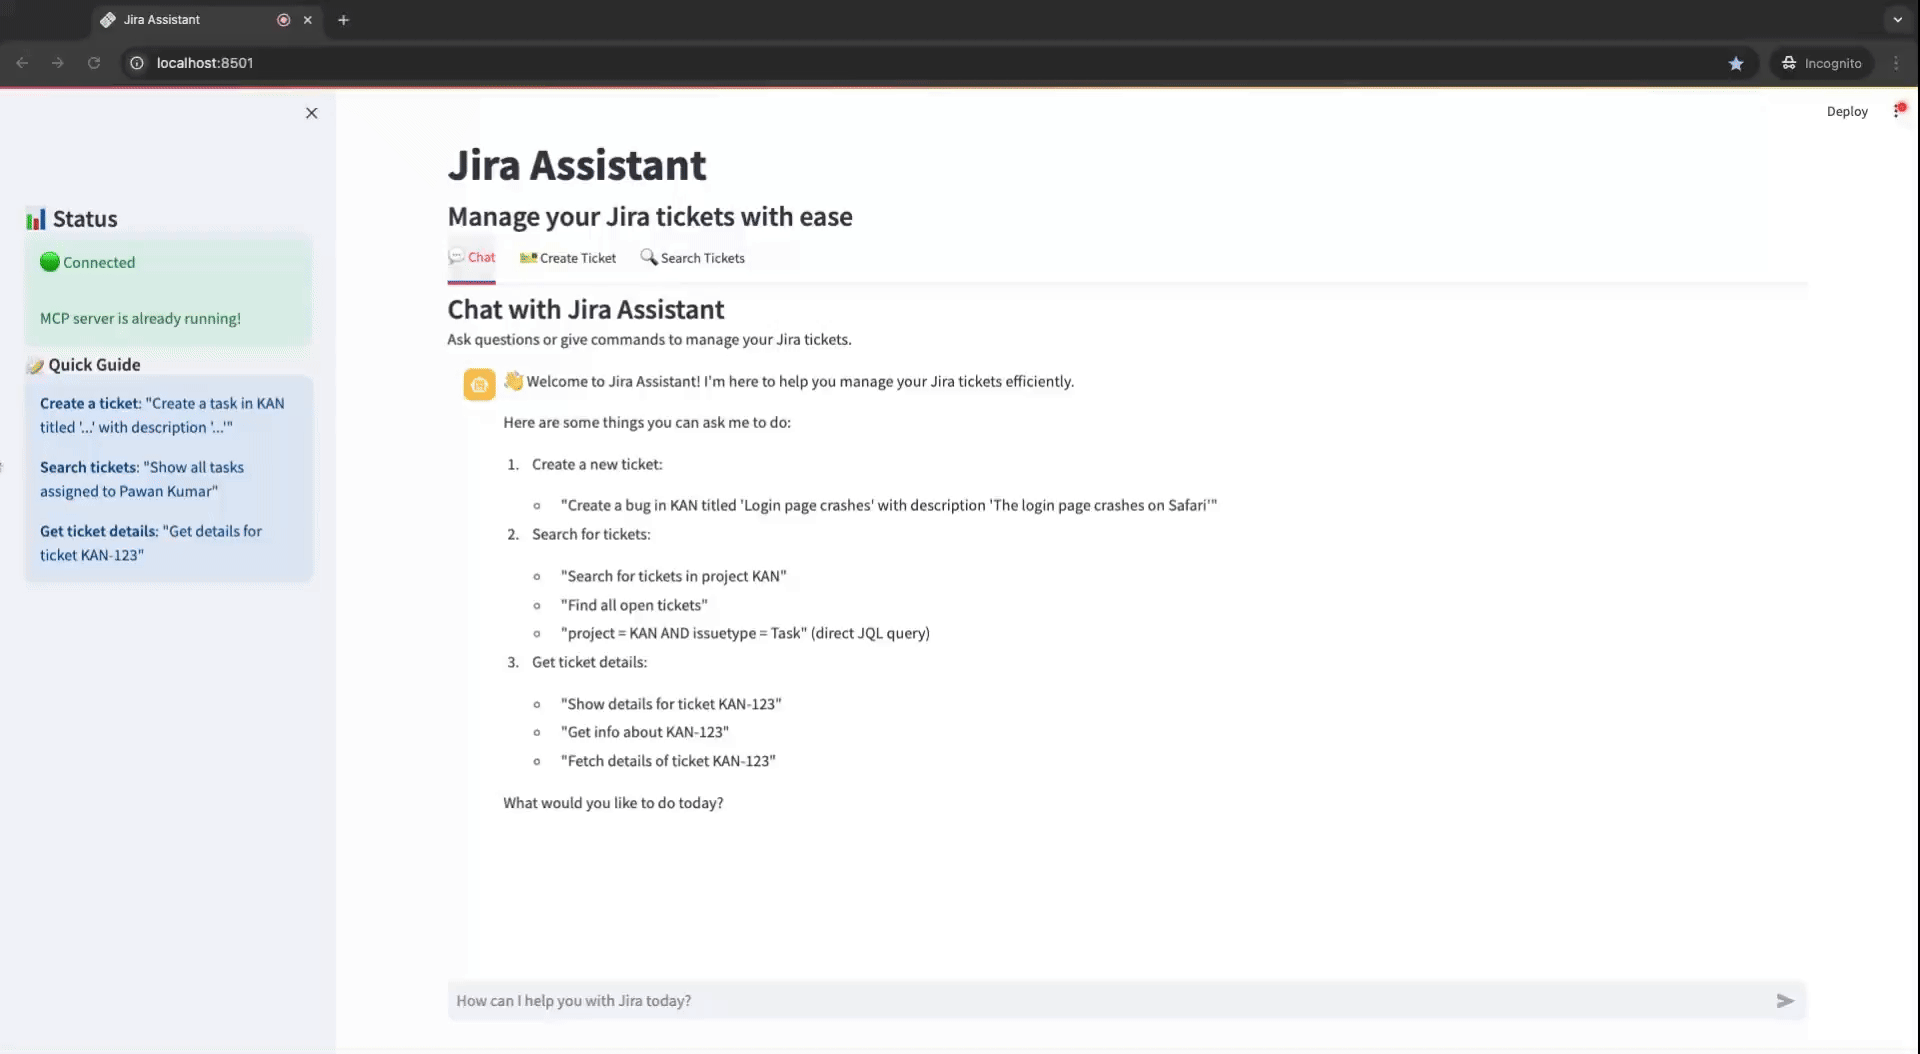Open site info icon beside localhost URL

pos(135,62)
